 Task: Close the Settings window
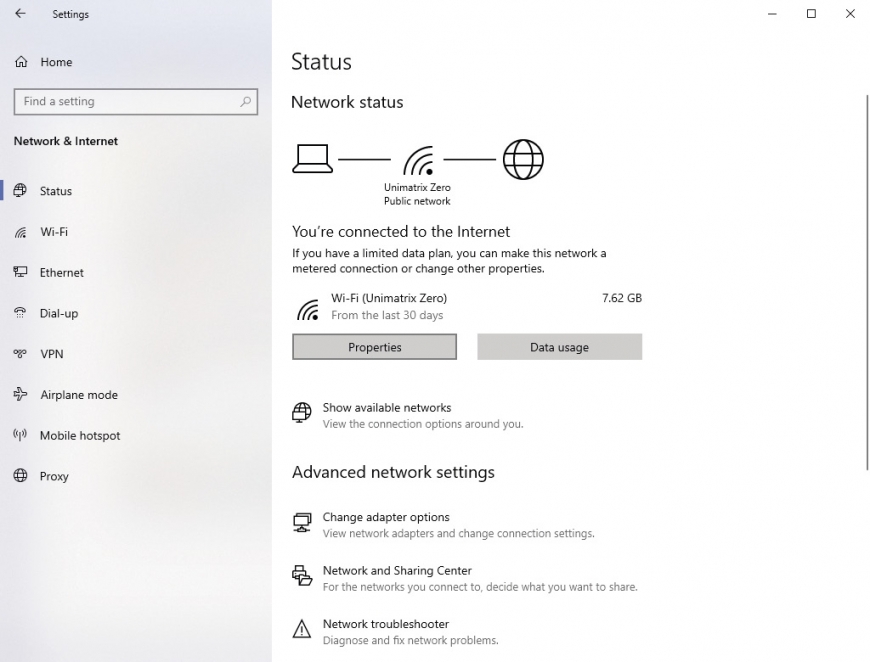coord(850,14)
